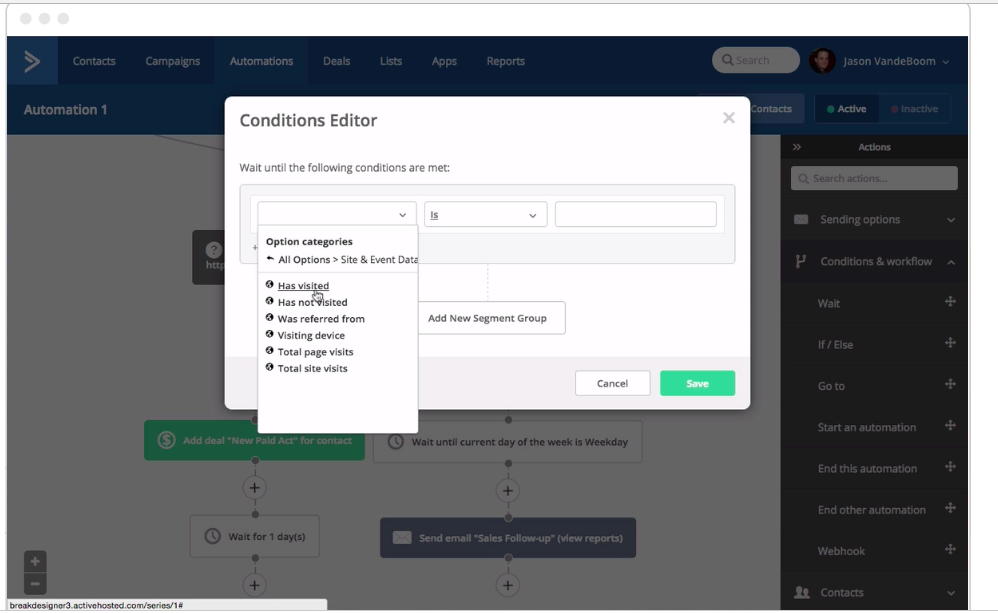Click Add New Segment Group
This screenshot has height=613, width=998.
(491, 317)
